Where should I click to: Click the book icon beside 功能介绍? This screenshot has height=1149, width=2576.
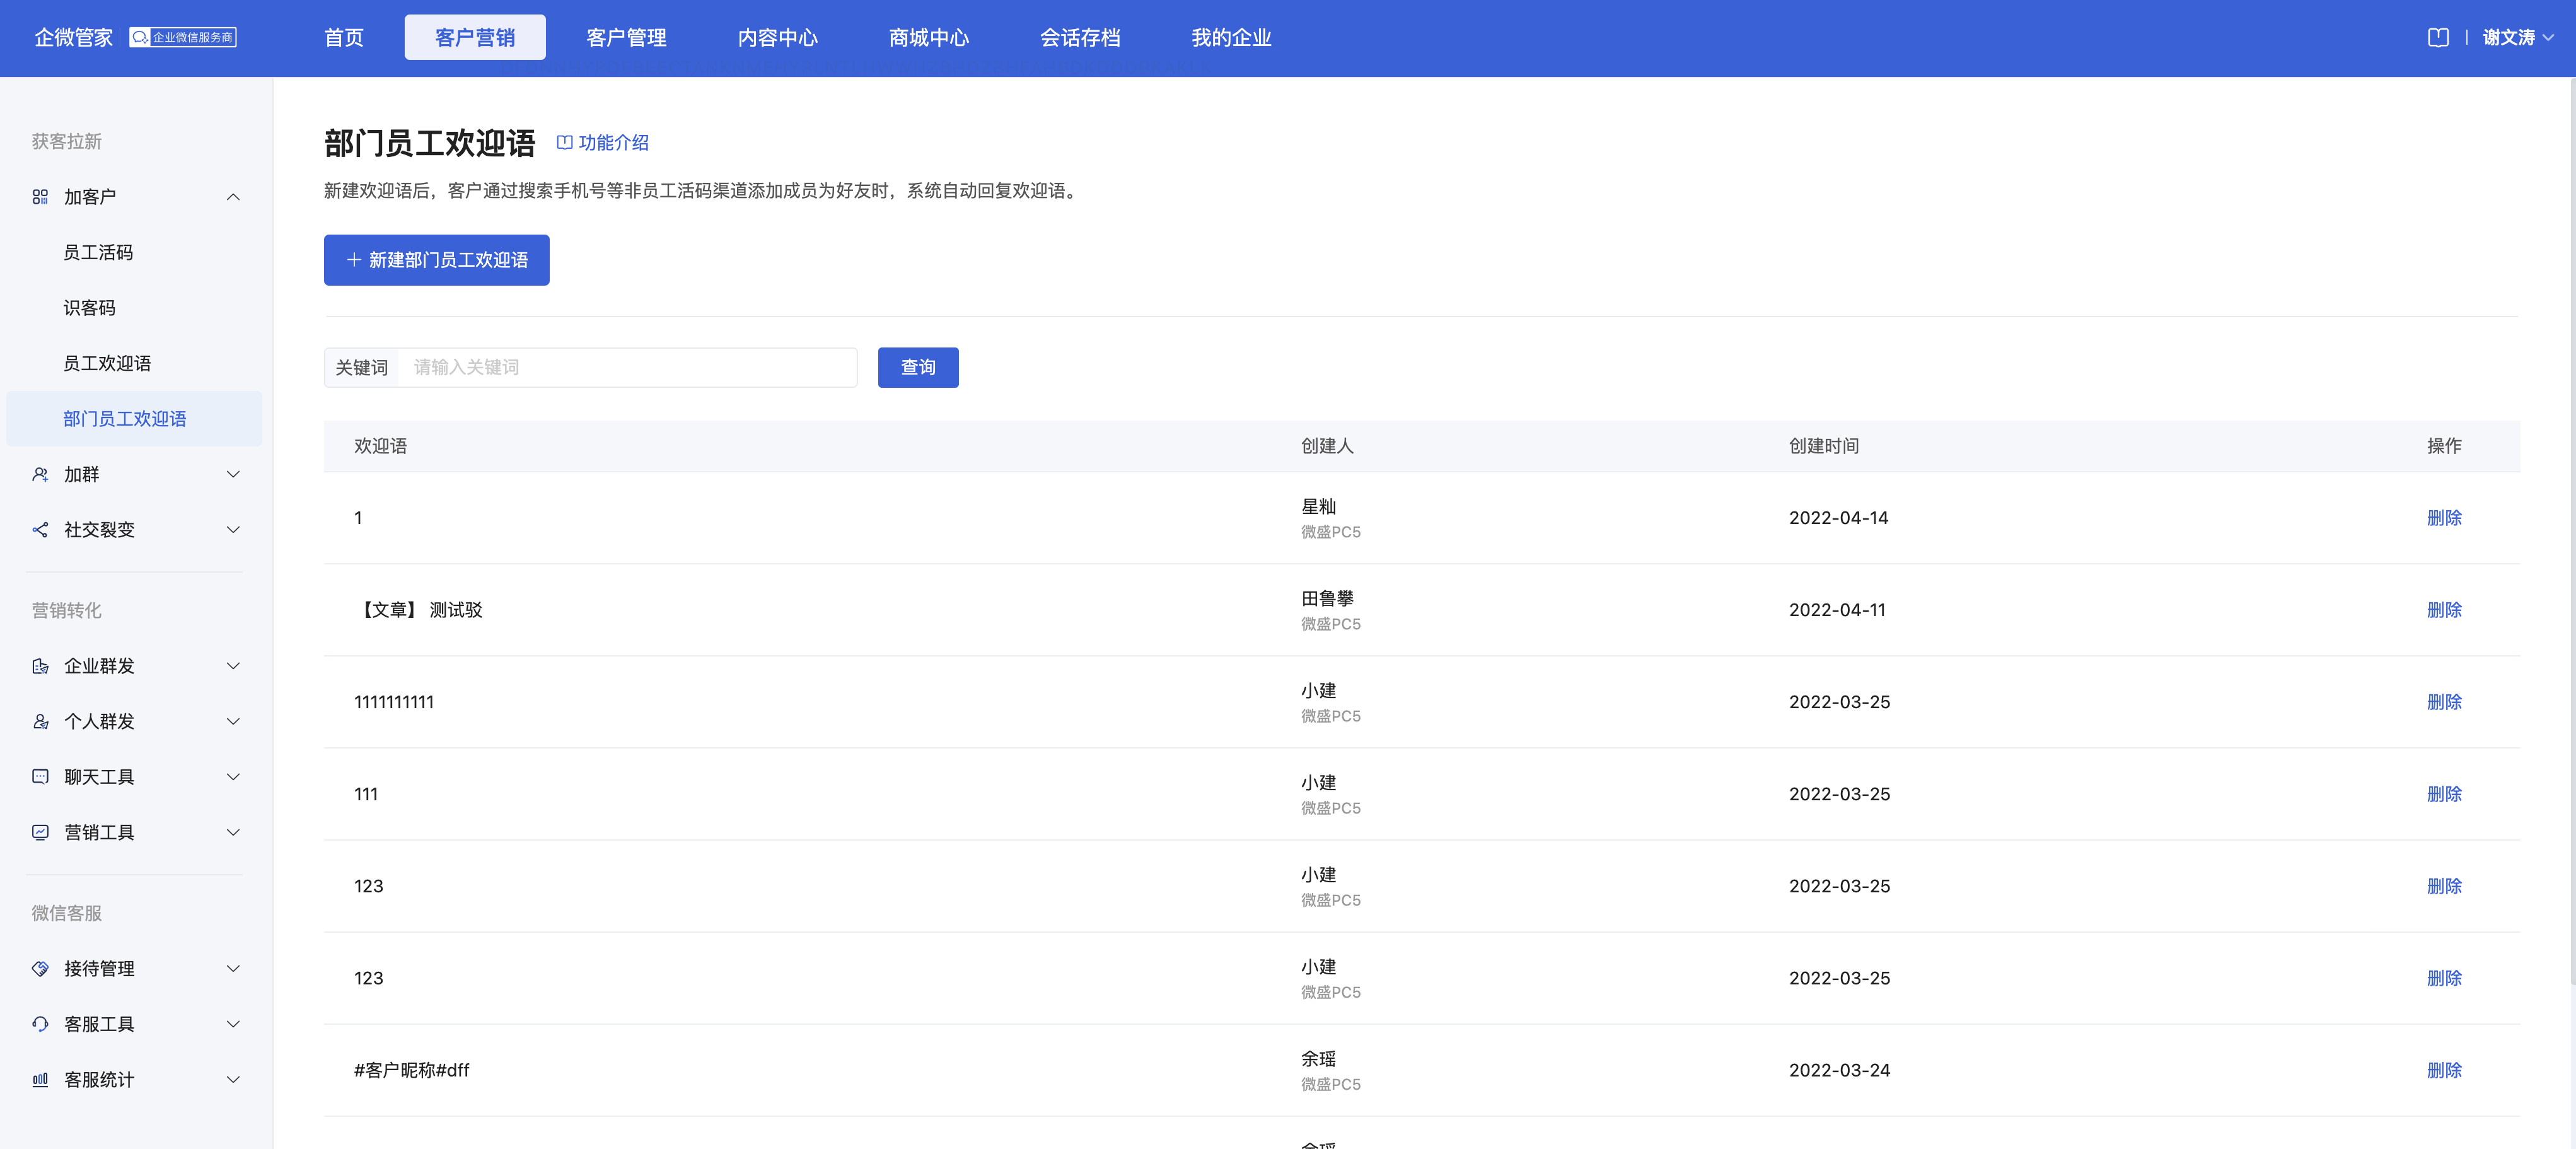point(564,143)
